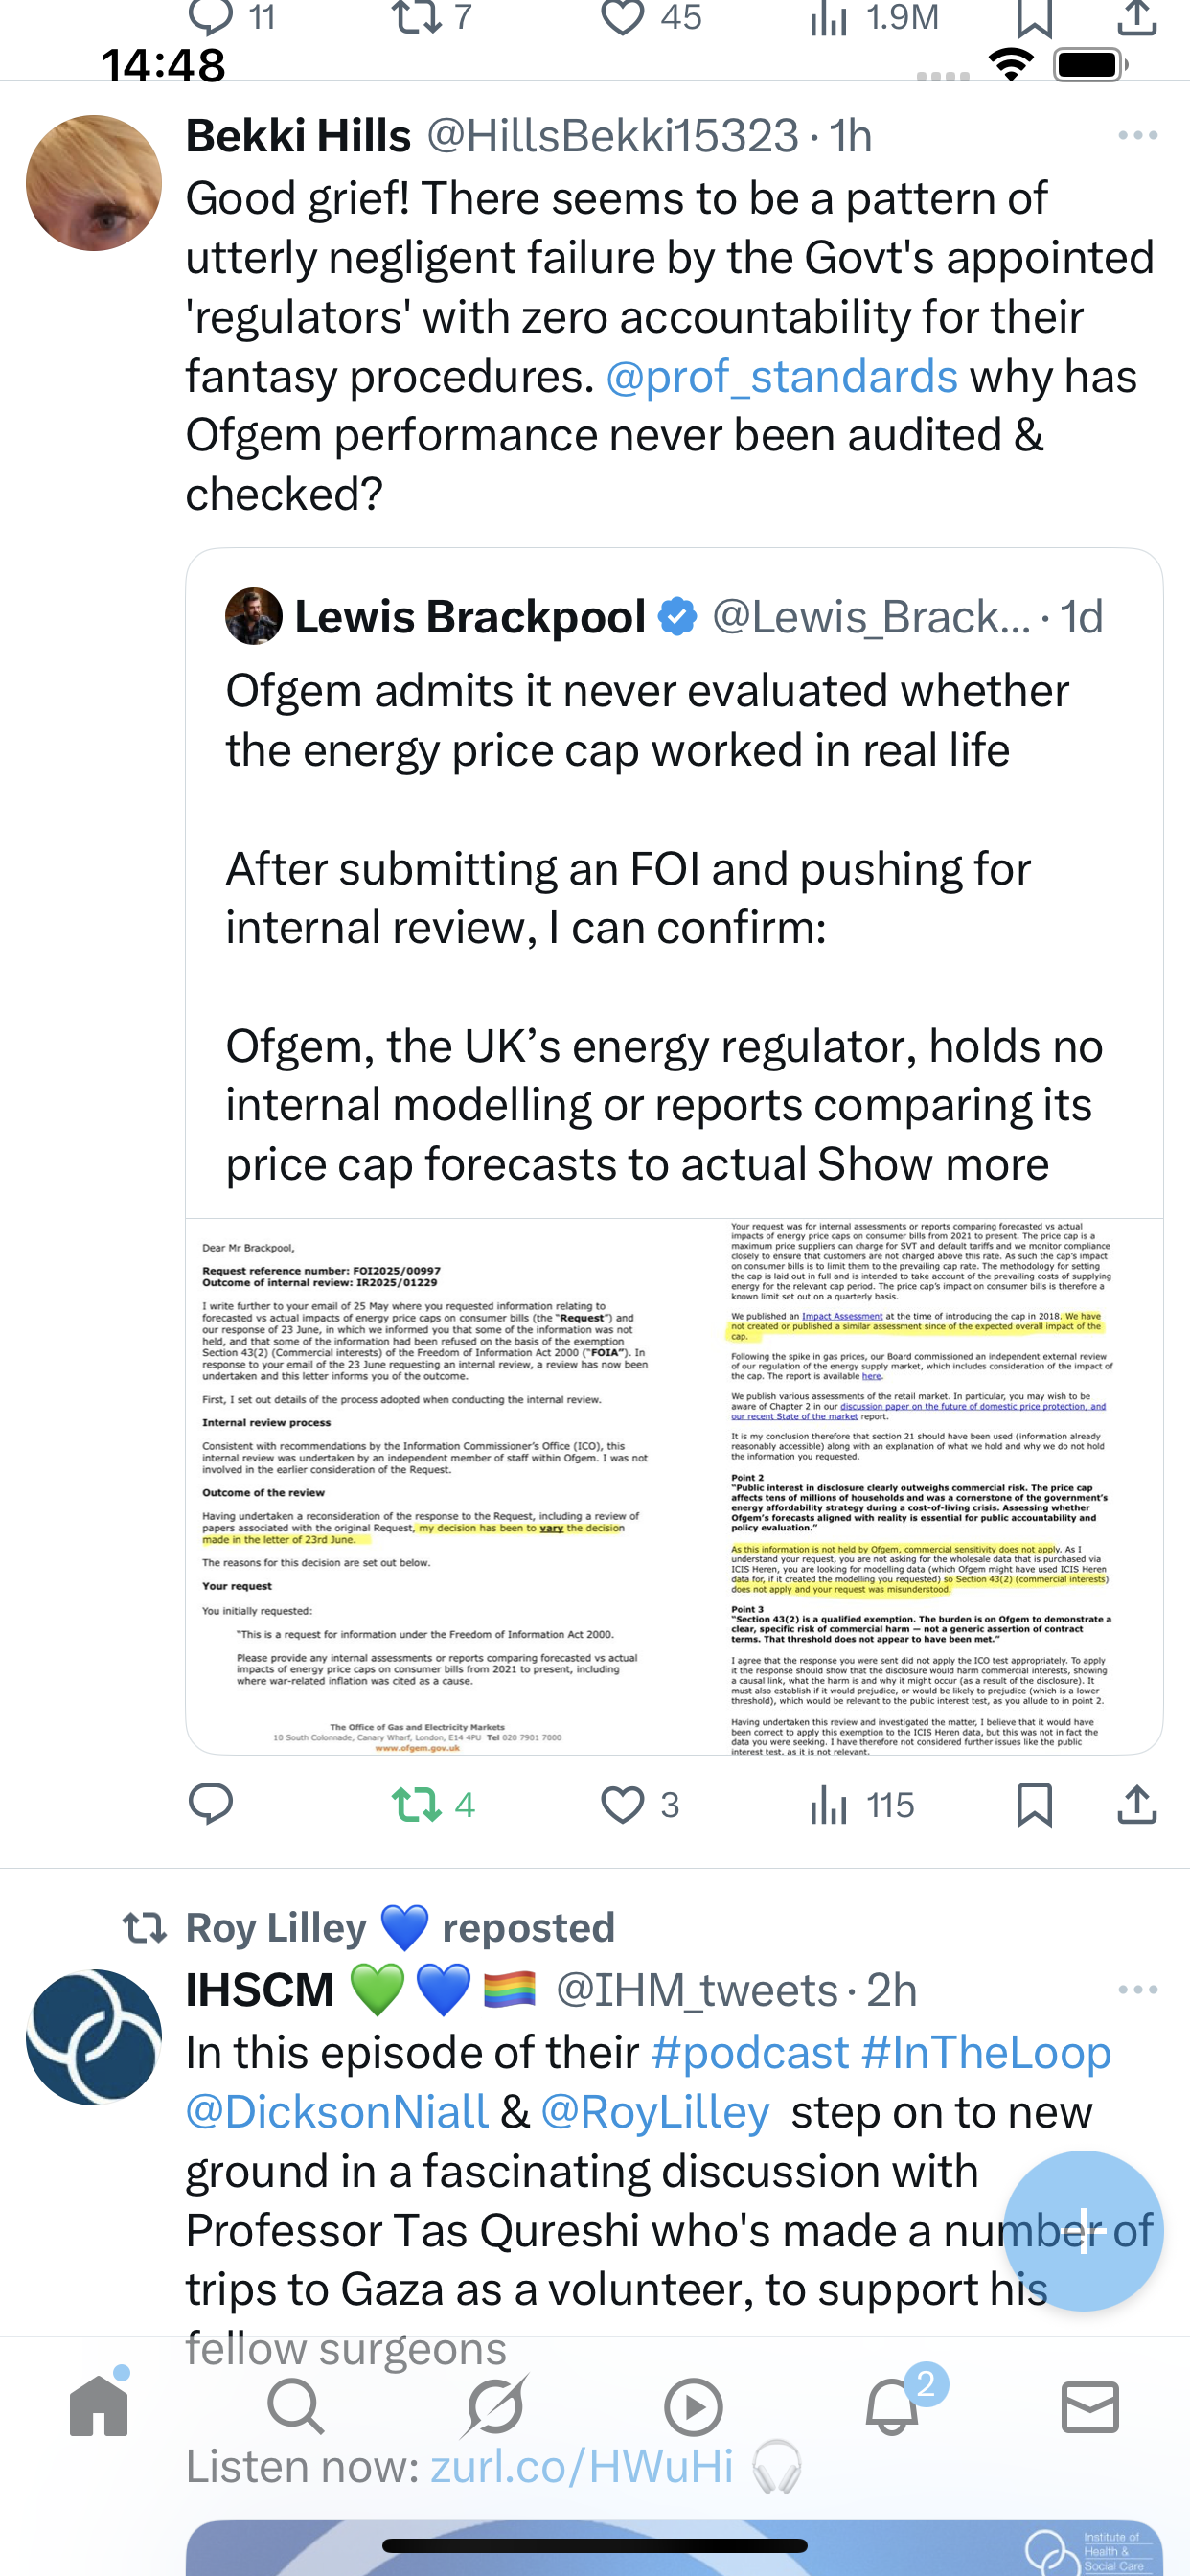Tap the compose new post button
The height and width of the screenshot is (2576, 1190).
tap(1083, 2229)
